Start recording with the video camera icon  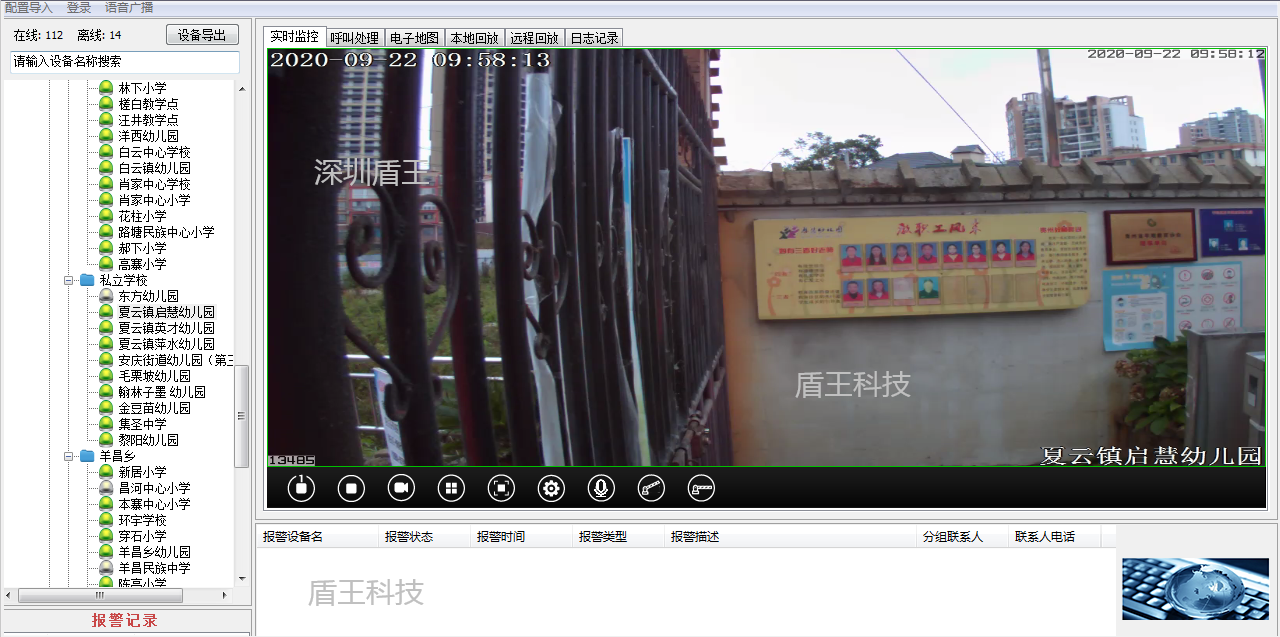tap(401, 488)
